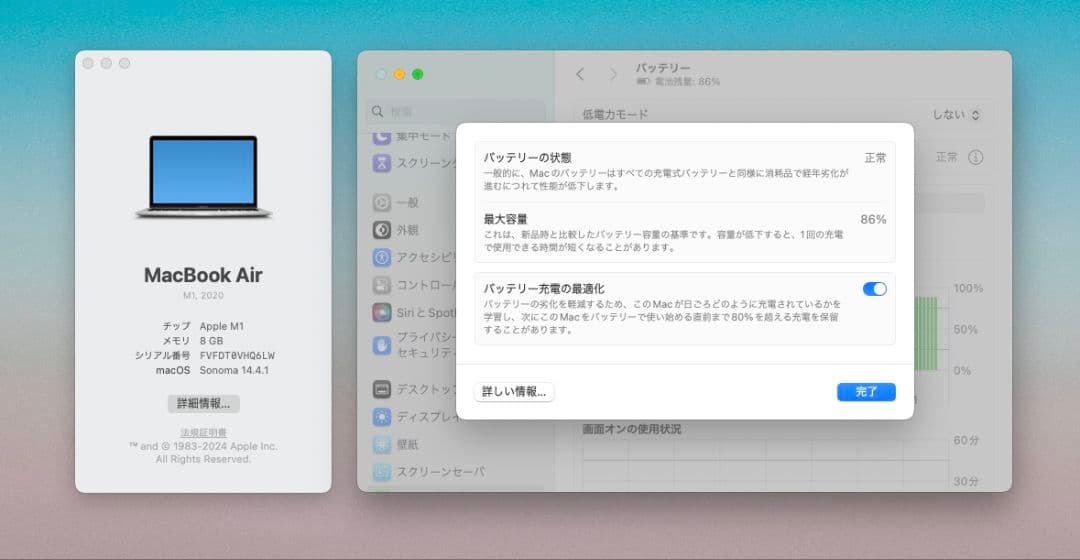This screenshot has width=1080, height=560.
Task: Click the 電池残量: 86% status text
Action: tap(686, 81)
